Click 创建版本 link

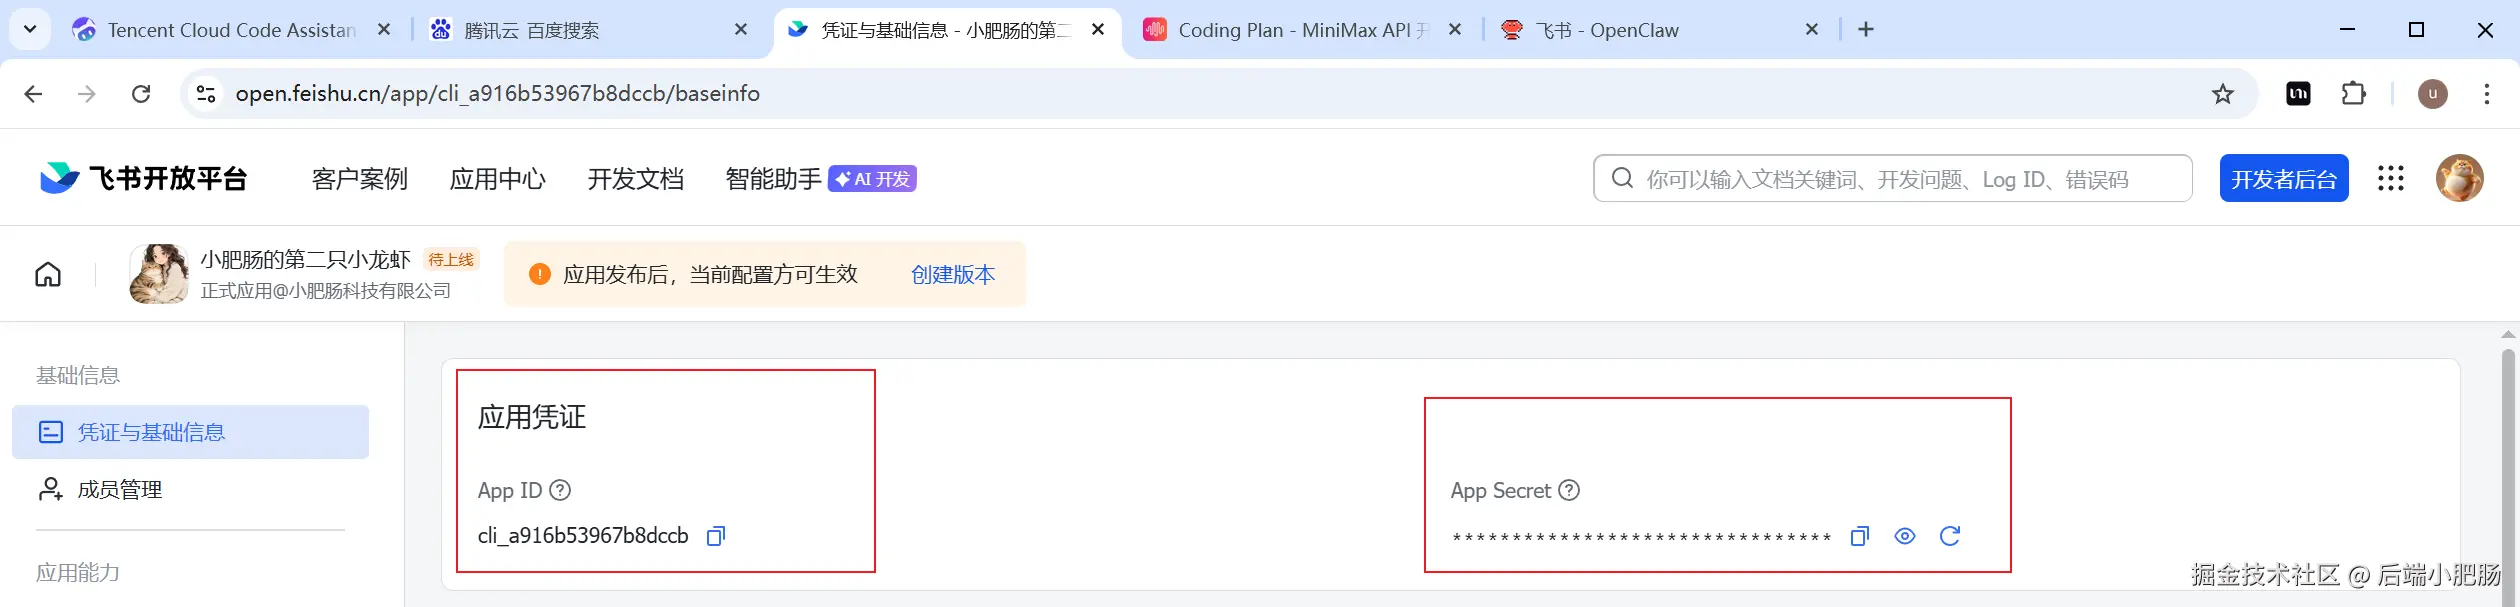[x=953, y=274]
